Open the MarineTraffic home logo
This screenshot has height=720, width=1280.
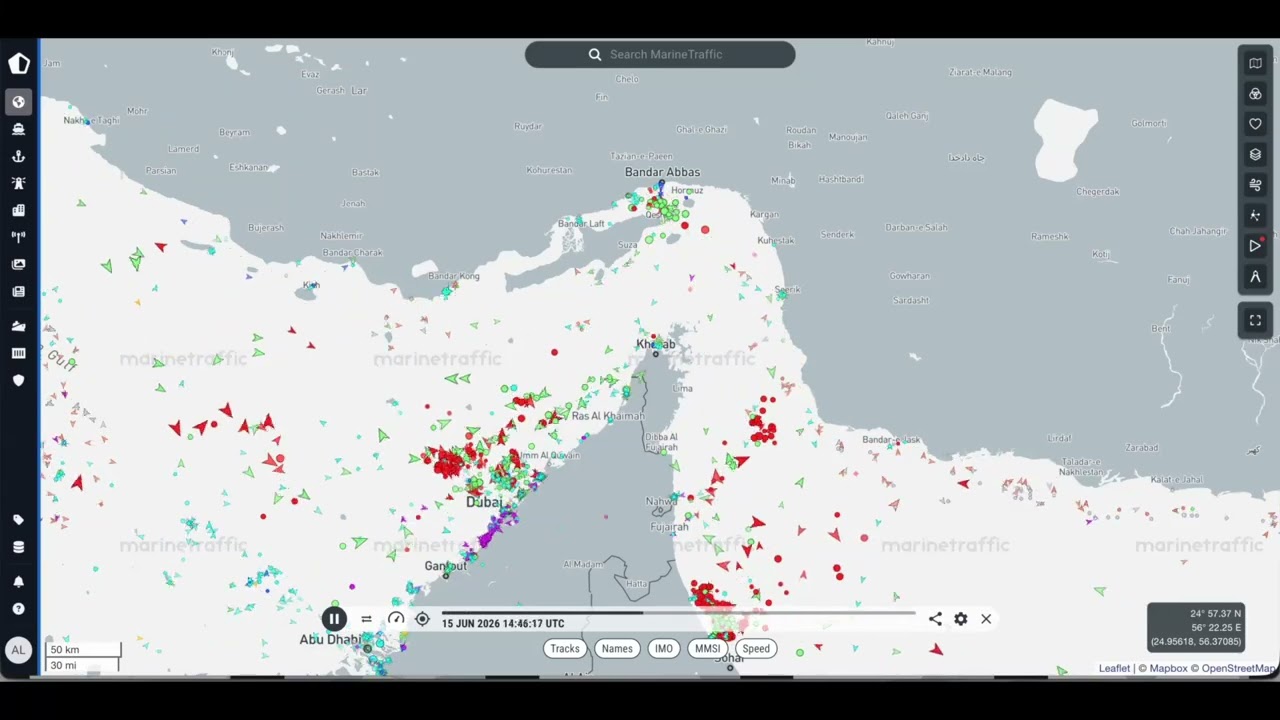coord(19,64)
